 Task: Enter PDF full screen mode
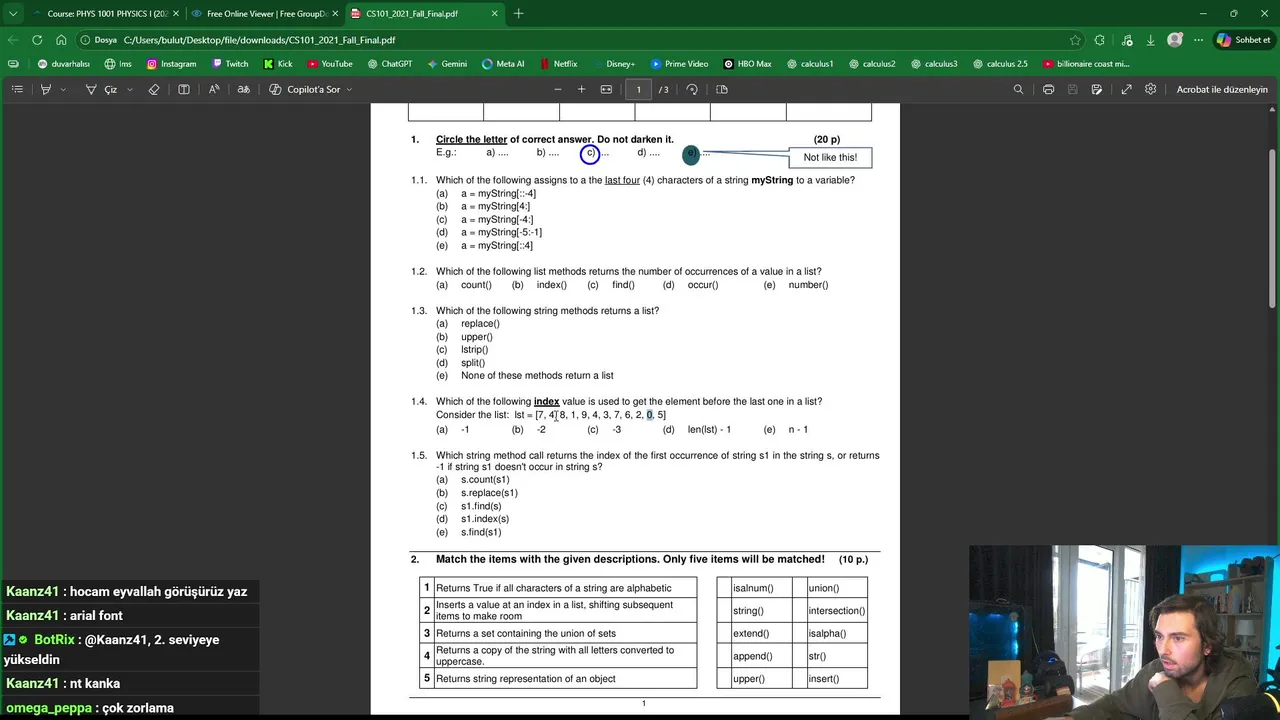[1126, 89]
